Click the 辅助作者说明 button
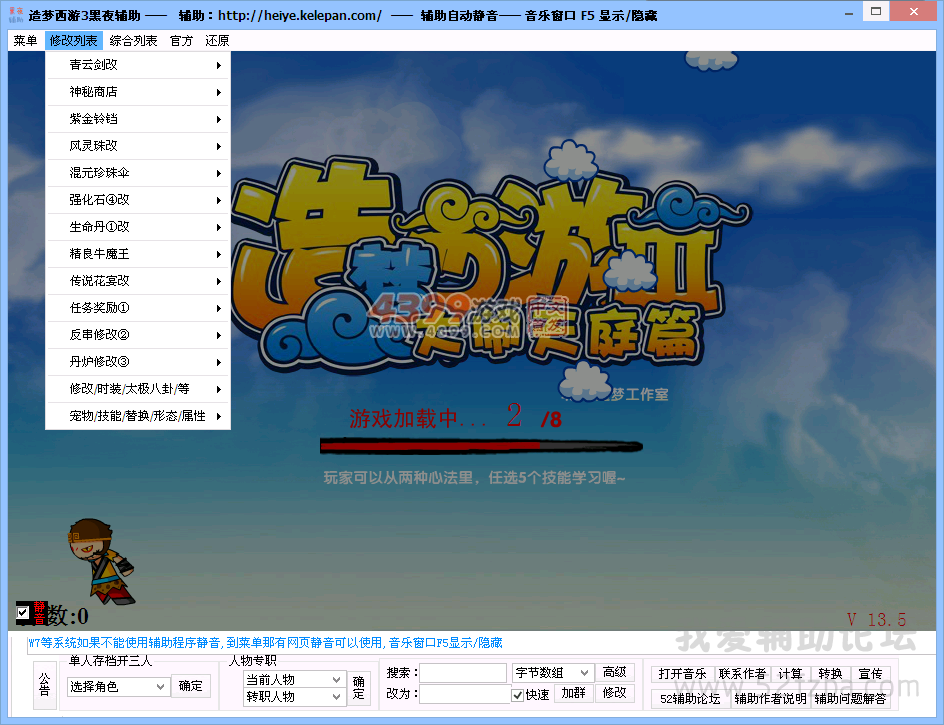Viewport: 944px width, 725px height. (771, 699)
